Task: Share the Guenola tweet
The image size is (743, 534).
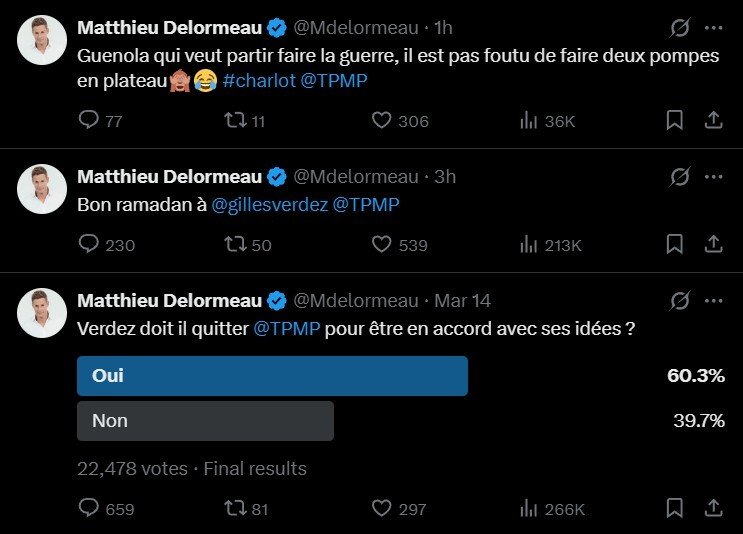Action: click(714, 121)
